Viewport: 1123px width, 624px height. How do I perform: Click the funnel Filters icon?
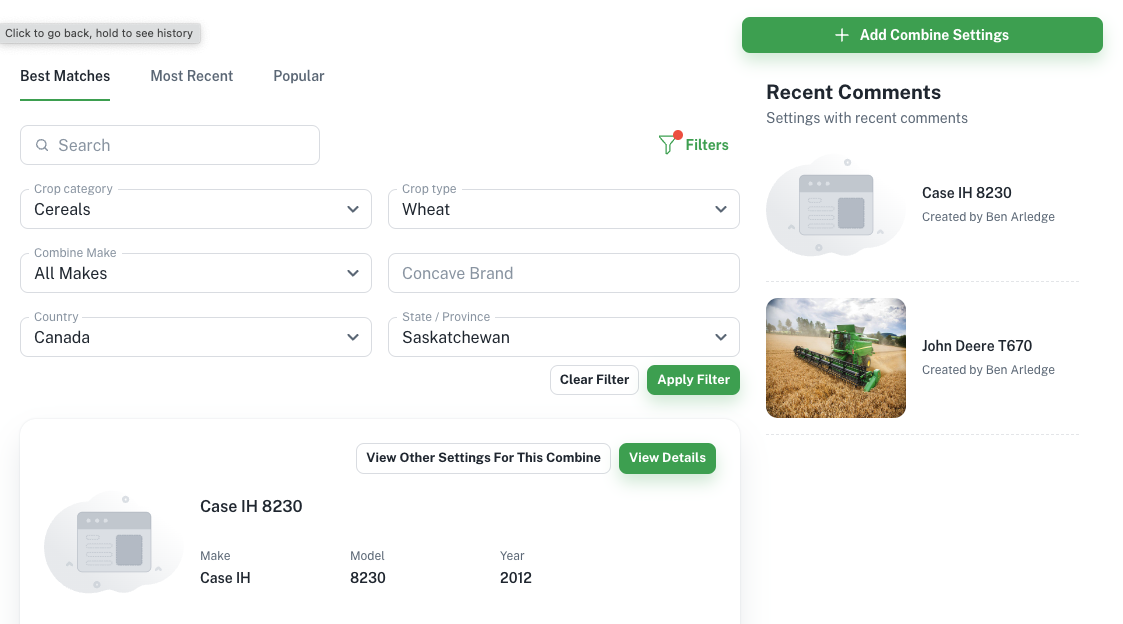pos(668,144)
